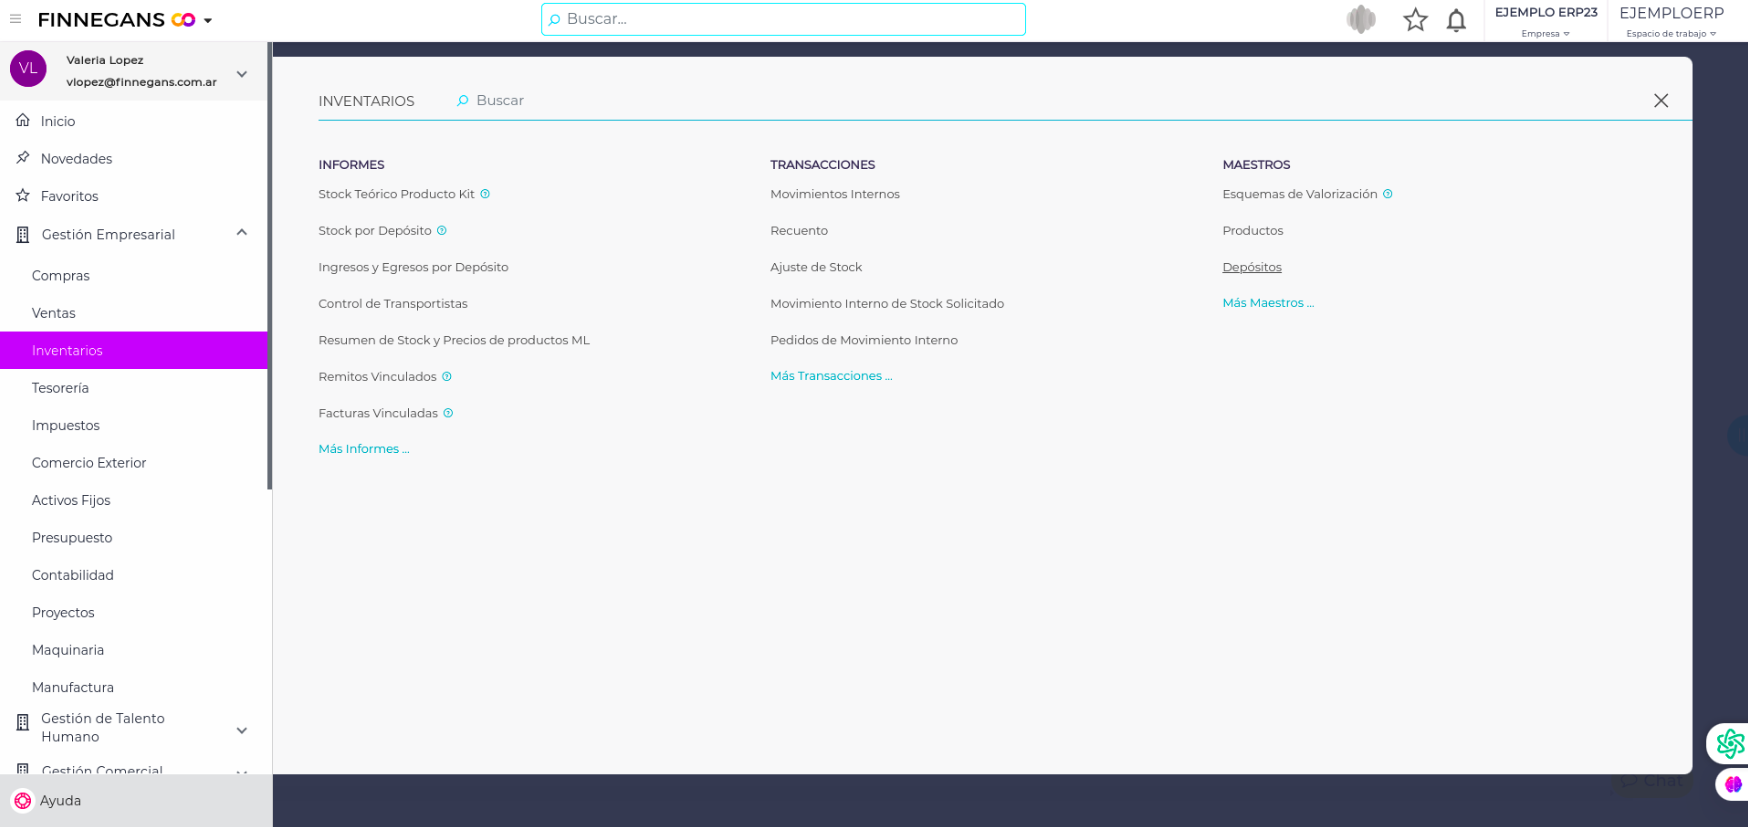Open Stock por Depósito report
This screenshot has width=1748, height=827.
click(375, 231)
